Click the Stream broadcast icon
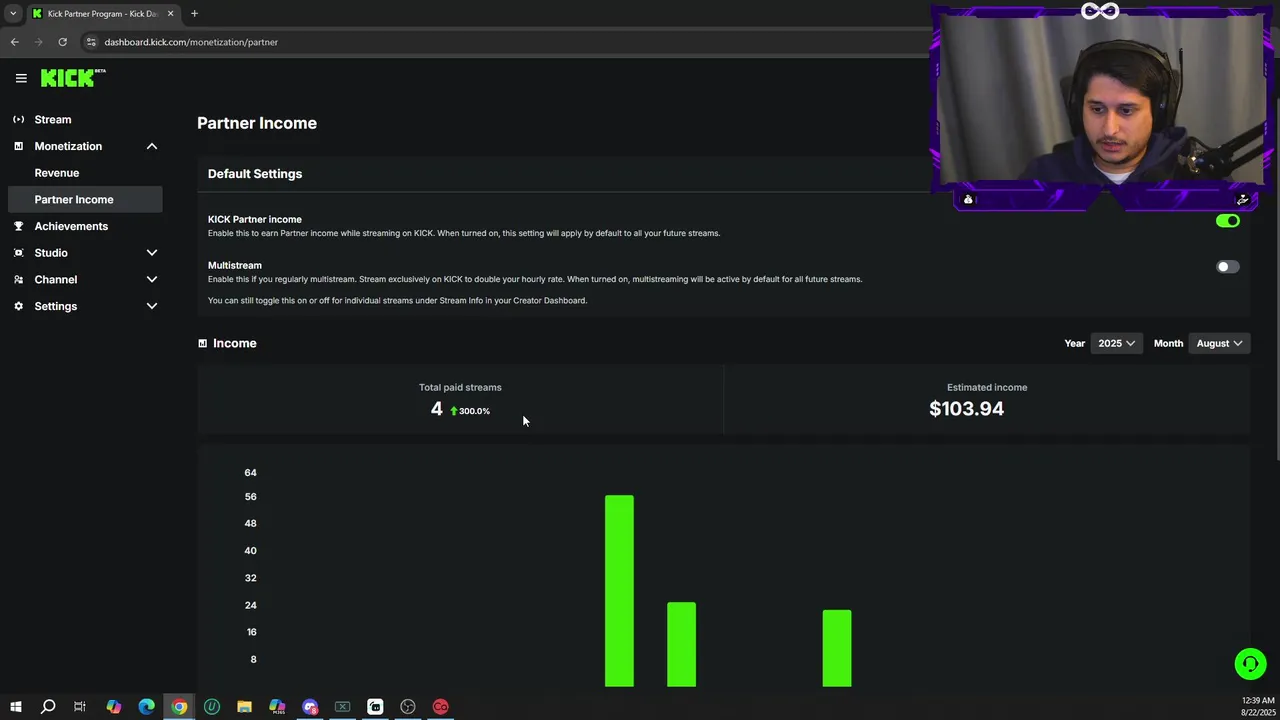1280x720 pixels. [18, 119]
